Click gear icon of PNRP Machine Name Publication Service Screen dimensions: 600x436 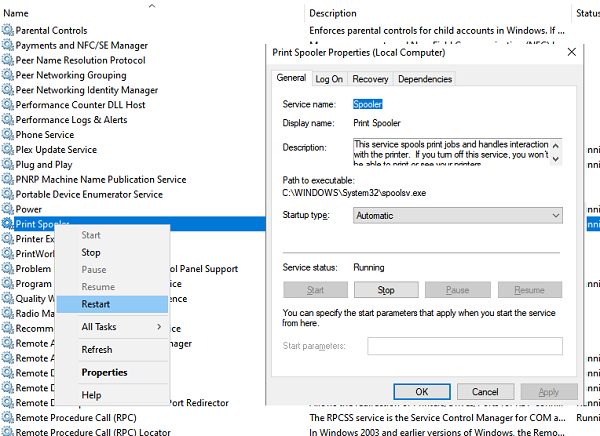pyautogui.click(x=7, y=179)
